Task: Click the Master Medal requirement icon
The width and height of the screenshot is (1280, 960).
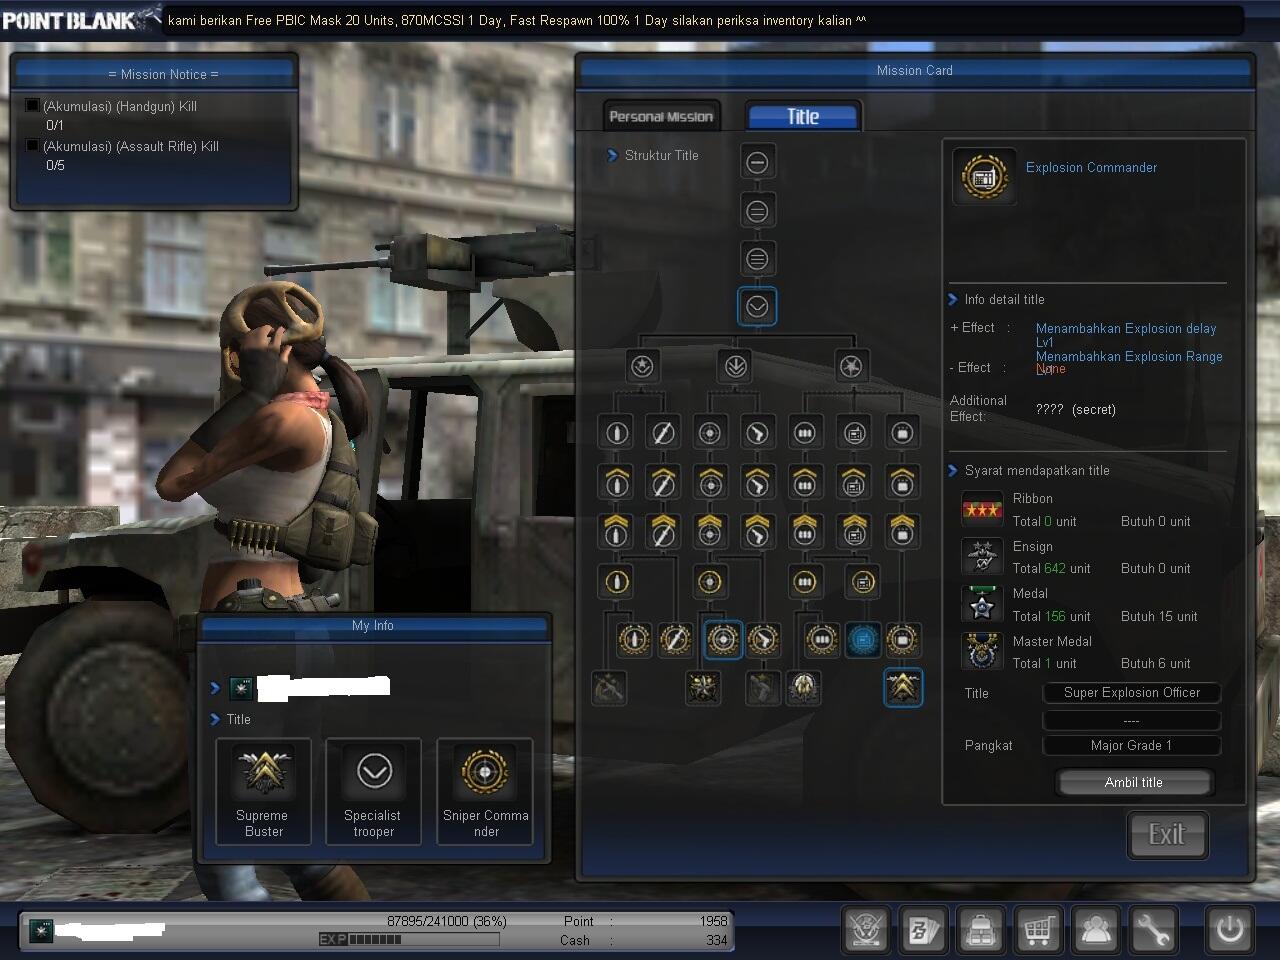Action: 982,652
